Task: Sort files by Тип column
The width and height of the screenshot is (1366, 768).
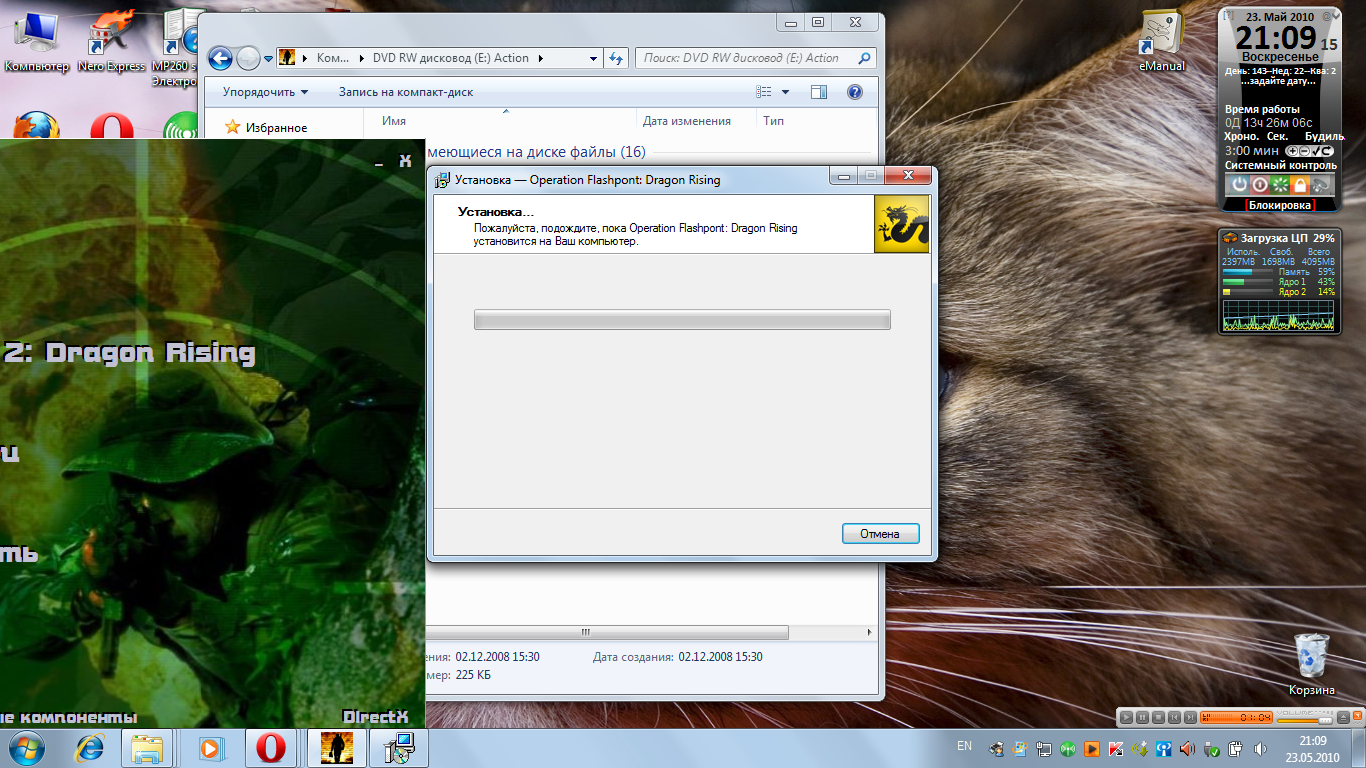Action: (x=773, y=121)
